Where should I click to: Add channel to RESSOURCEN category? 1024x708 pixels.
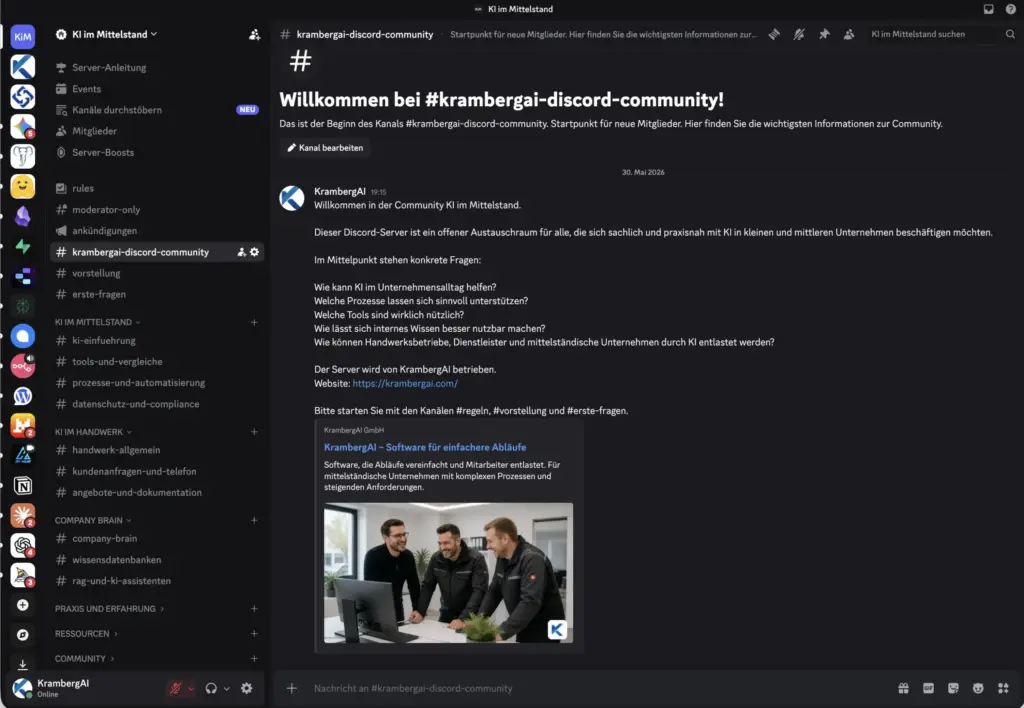254,634
